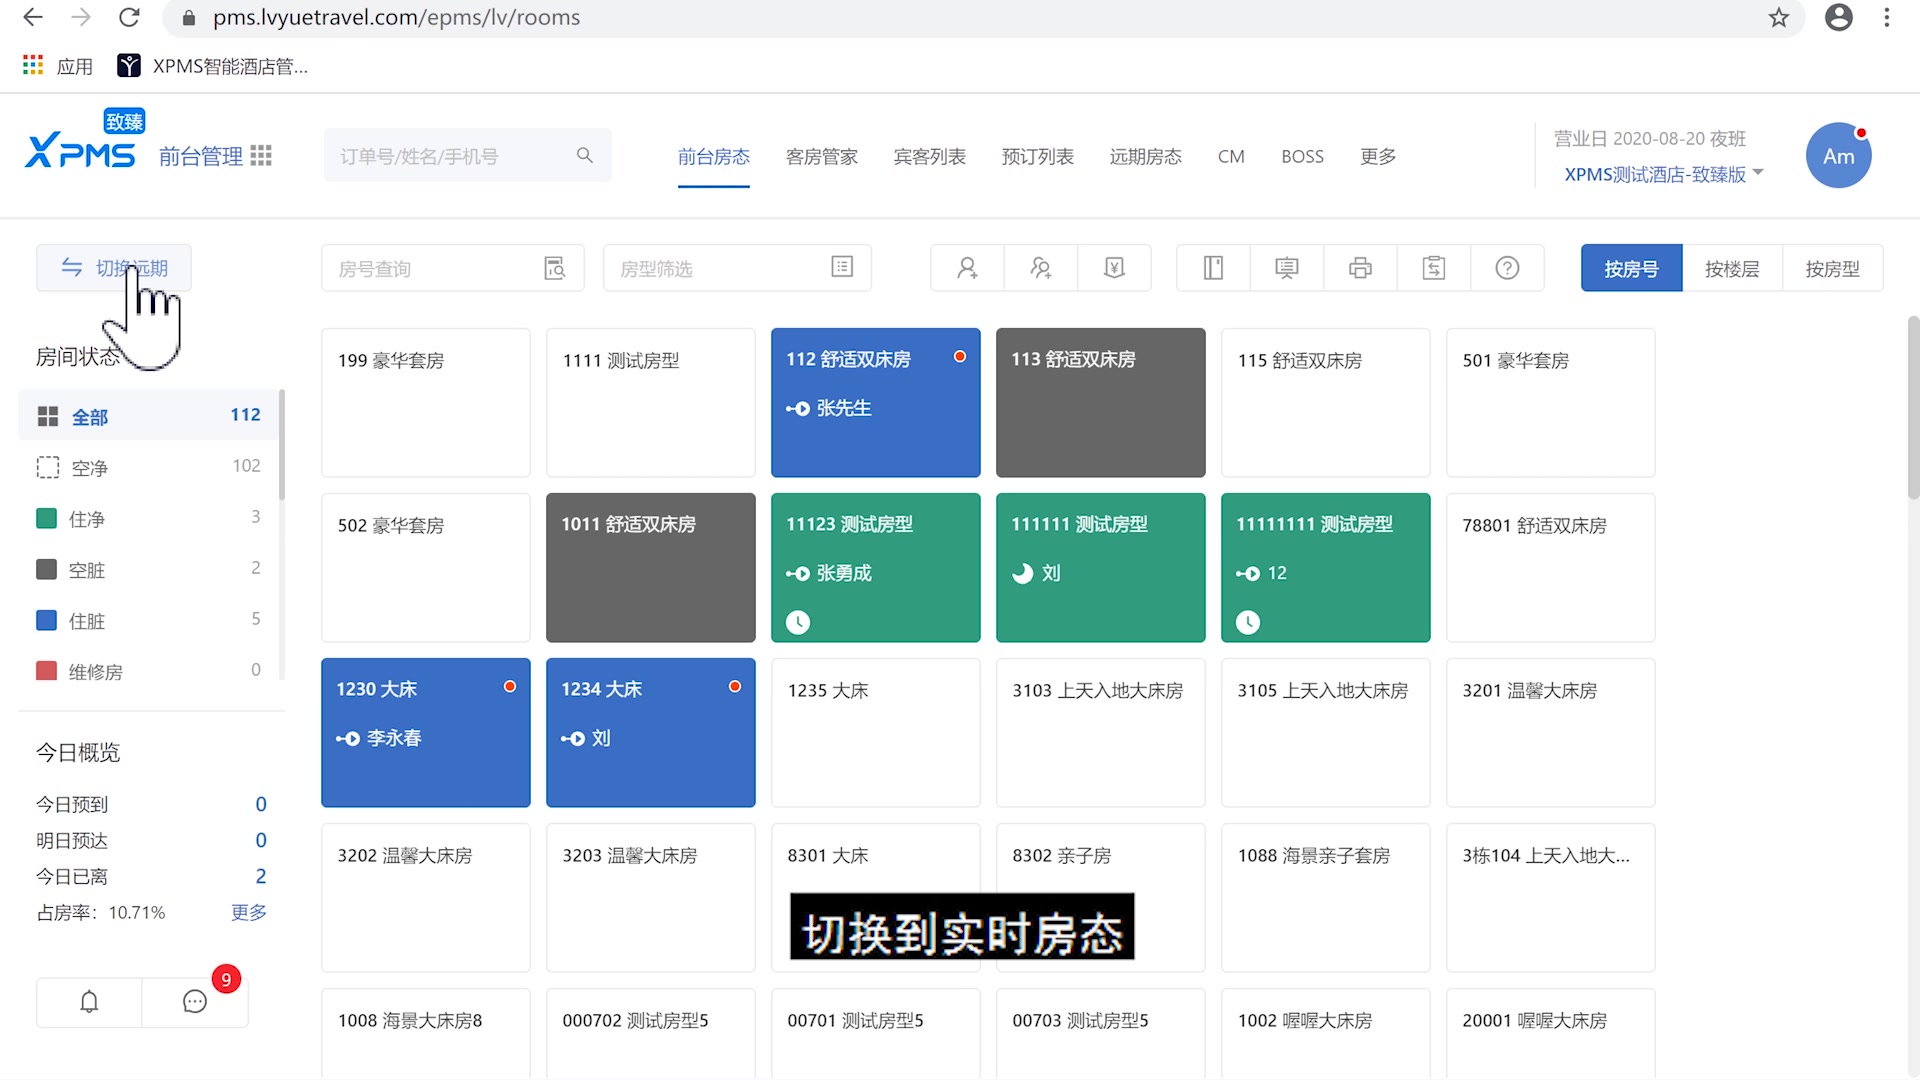Switch to the 远期房态 tab
Viewport: 1920px width, 1080px height.
1145,156
